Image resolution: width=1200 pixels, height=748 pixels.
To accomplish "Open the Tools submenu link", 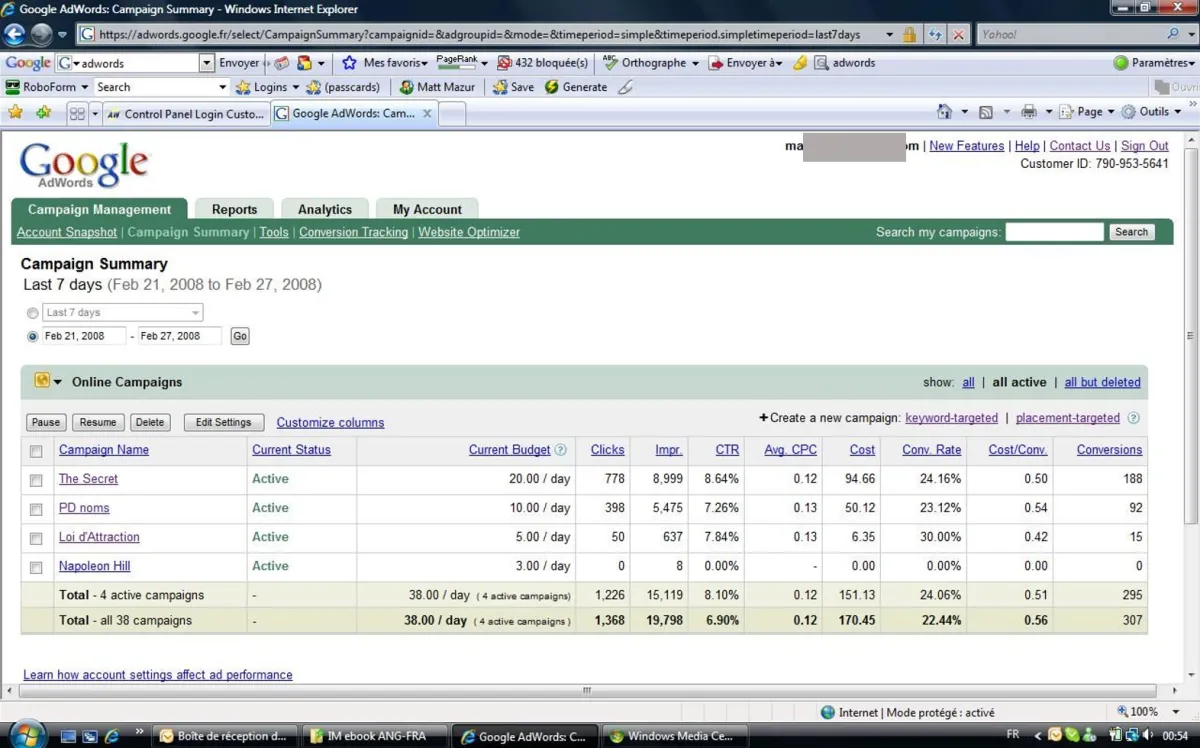I will pyautogui.click(x=274, y=232).
